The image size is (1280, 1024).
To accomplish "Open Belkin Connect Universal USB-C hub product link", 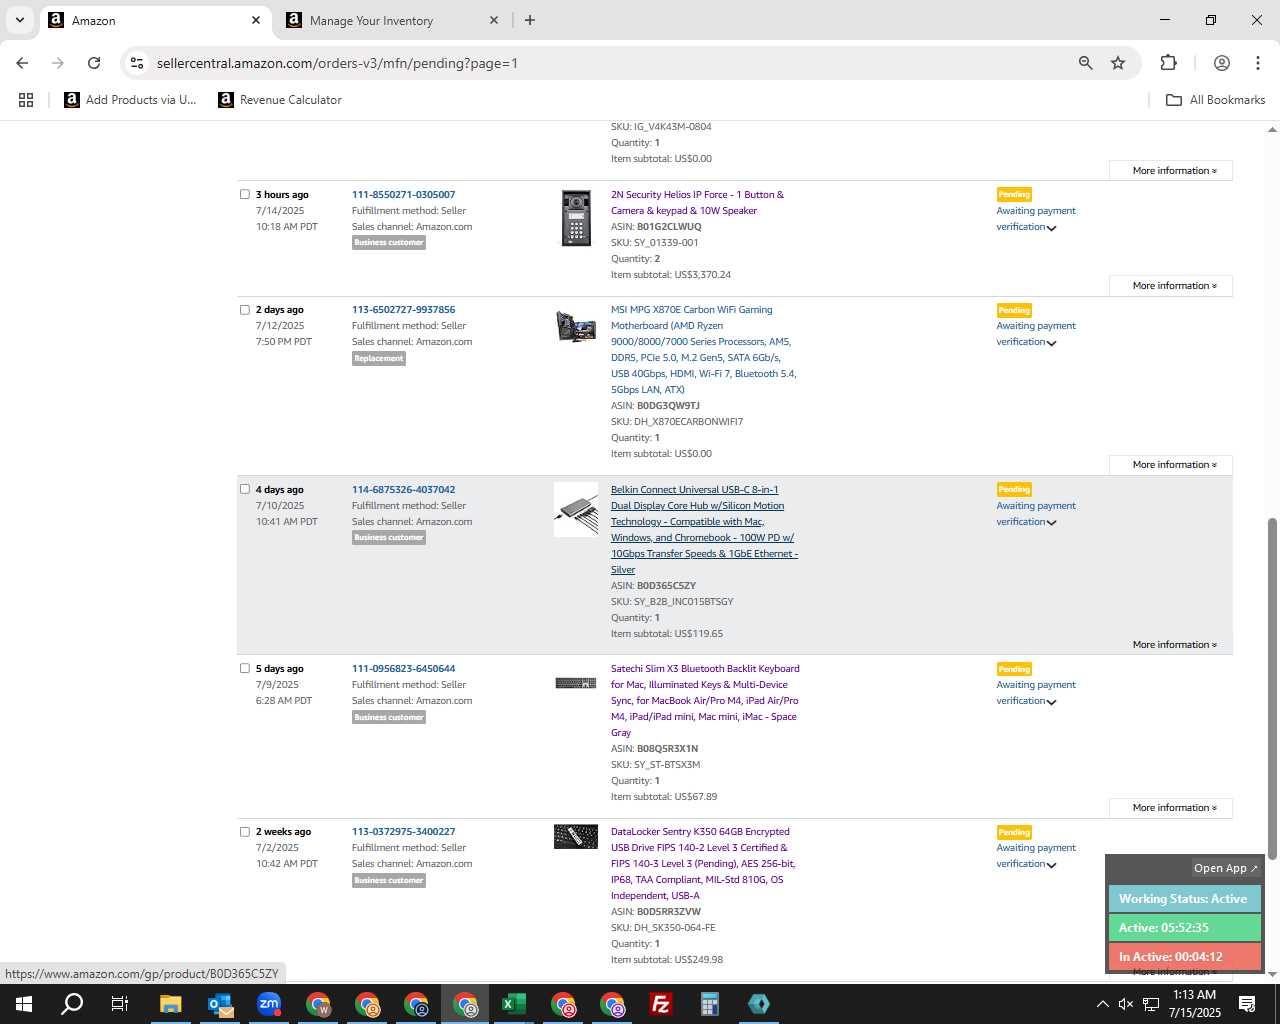I will pyautogui.click(x=704, y=530).
